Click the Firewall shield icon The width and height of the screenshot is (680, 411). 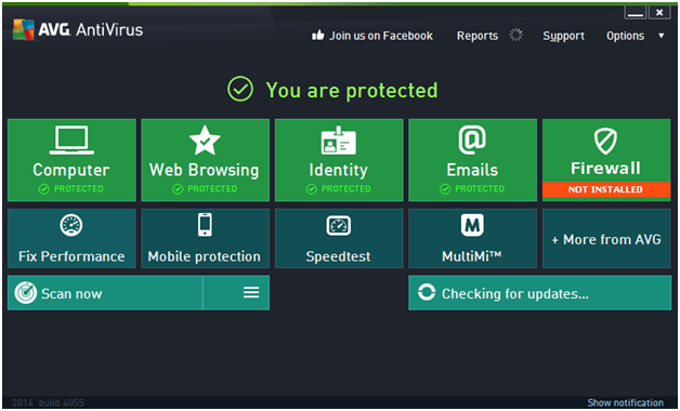606,140
